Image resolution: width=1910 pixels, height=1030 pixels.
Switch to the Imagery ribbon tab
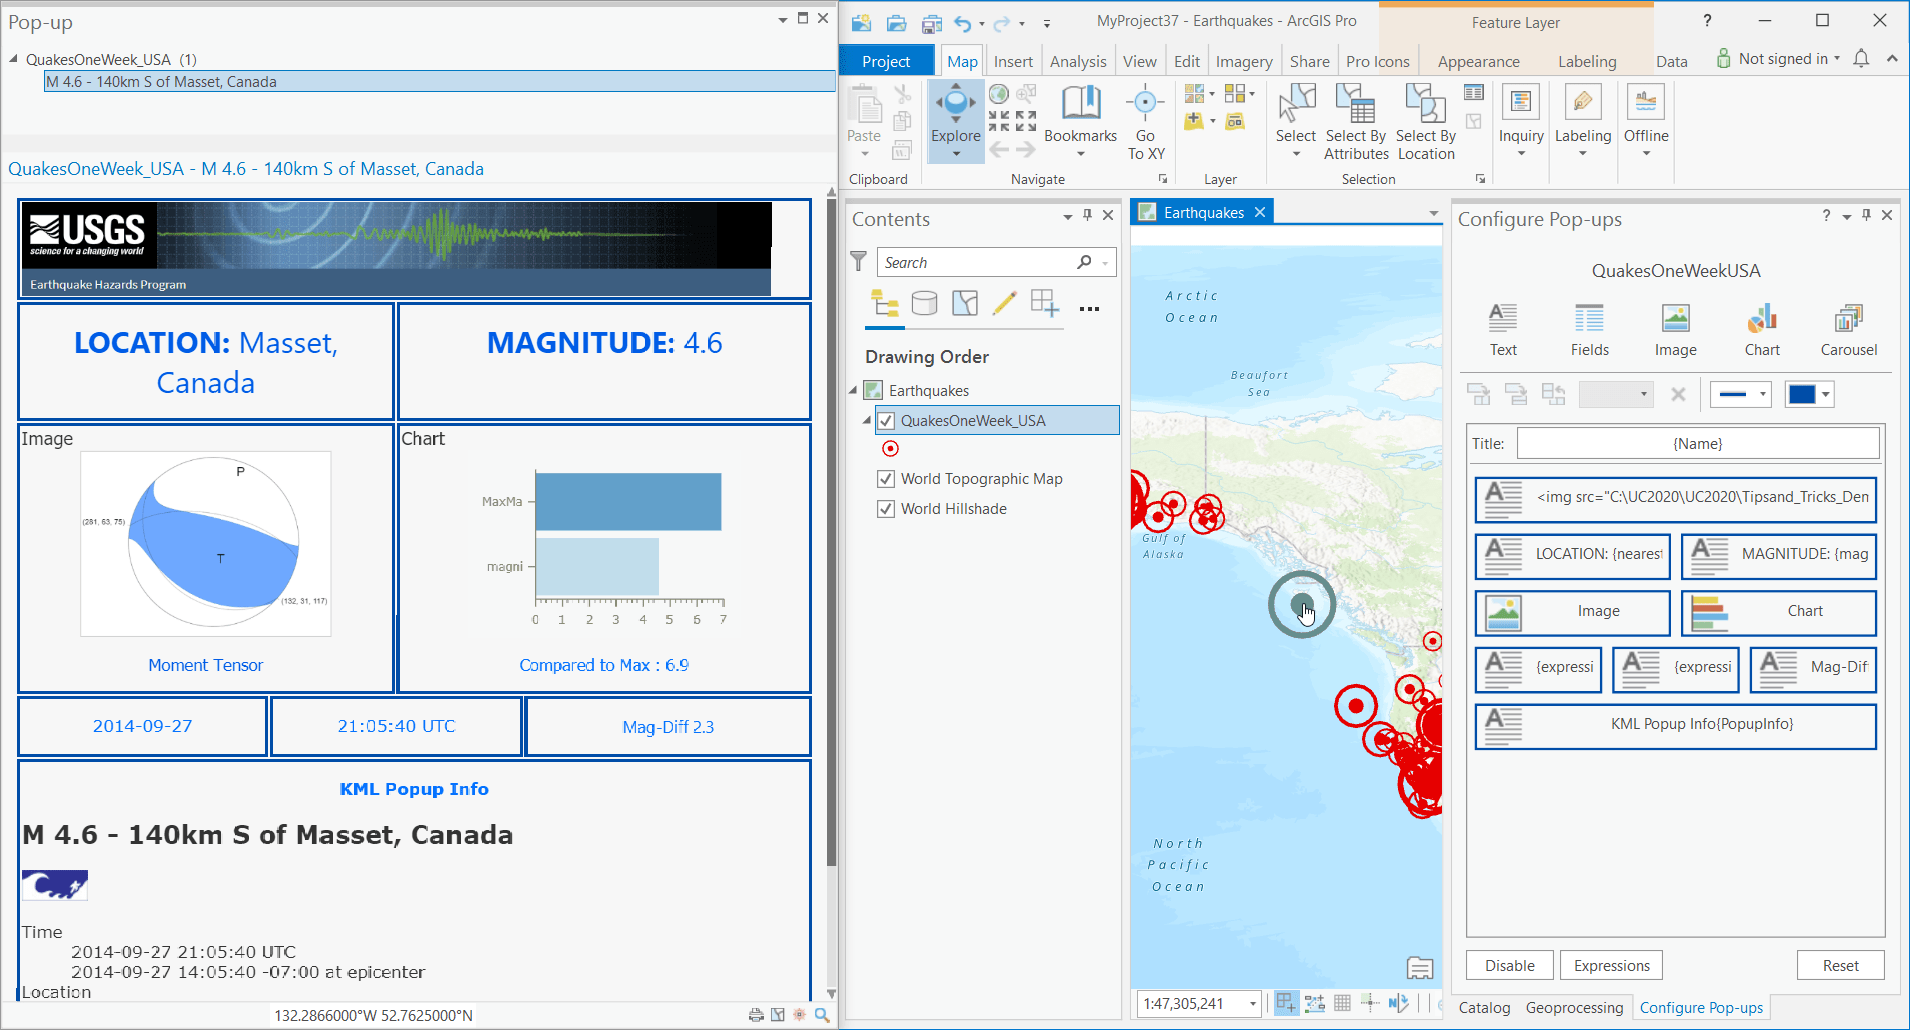tap(1243, 60)
